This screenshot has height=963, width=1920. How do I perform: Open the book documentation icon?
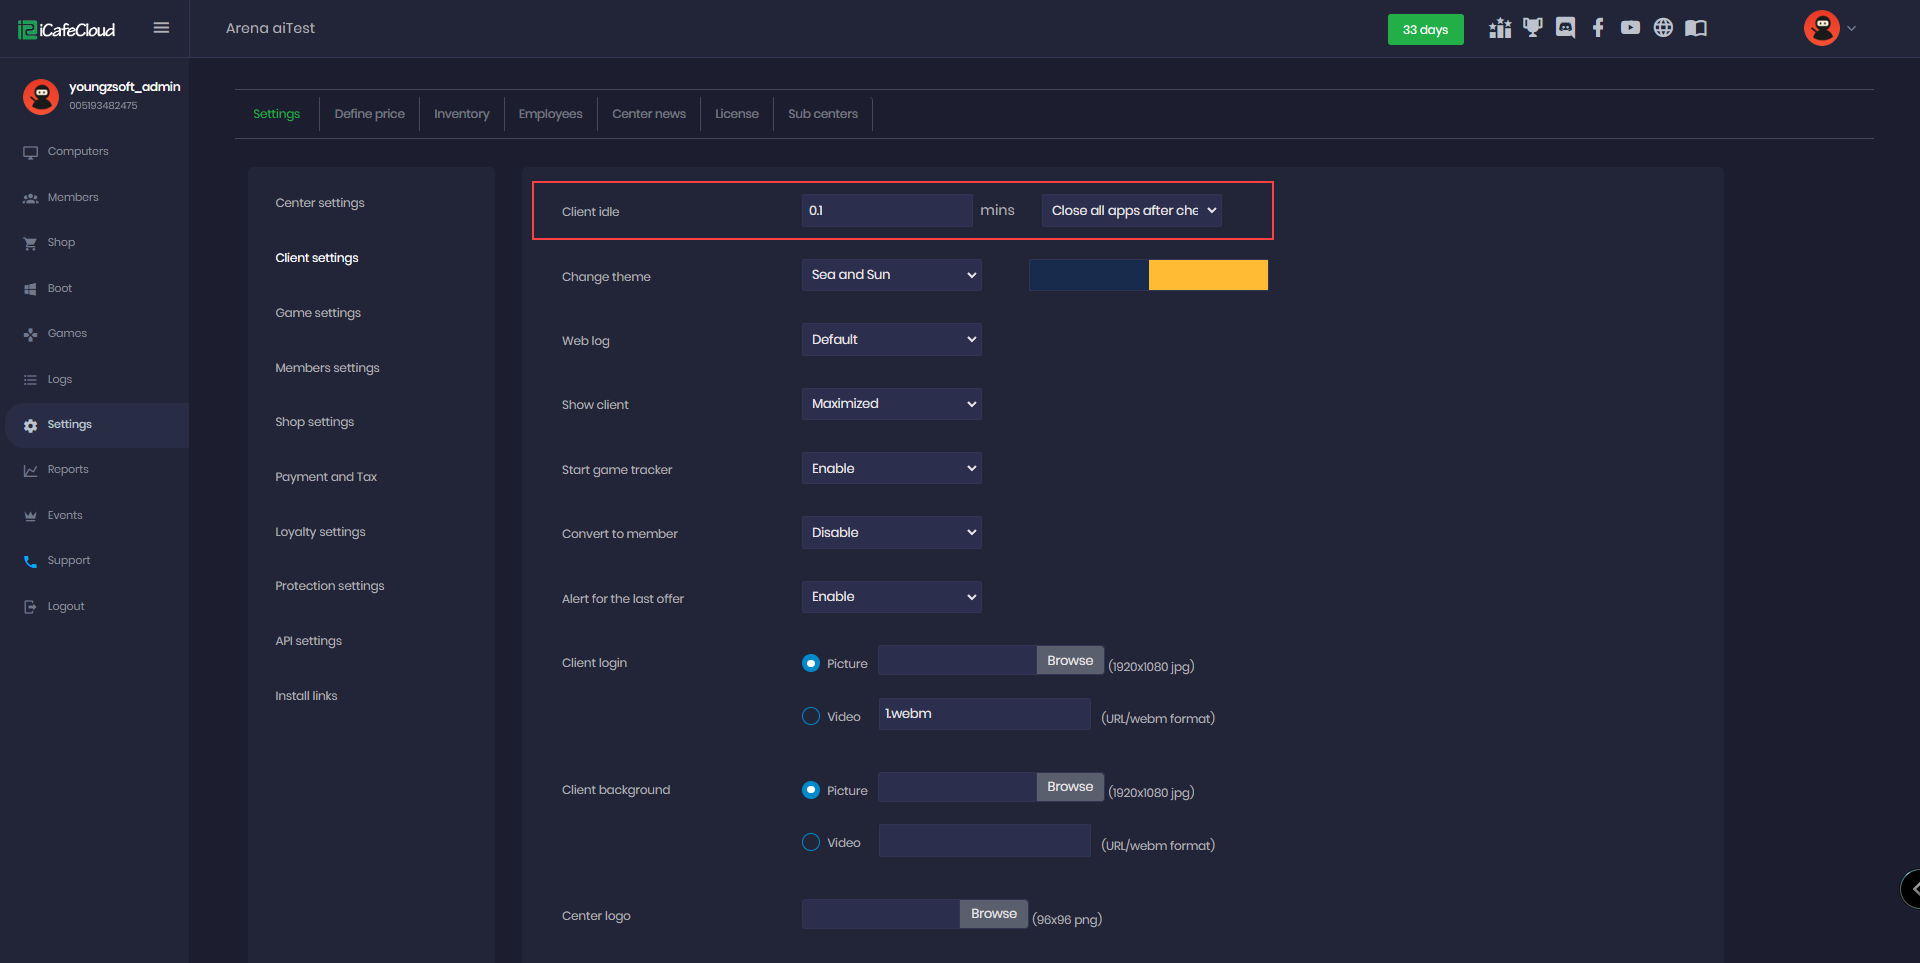(1696, 28)
